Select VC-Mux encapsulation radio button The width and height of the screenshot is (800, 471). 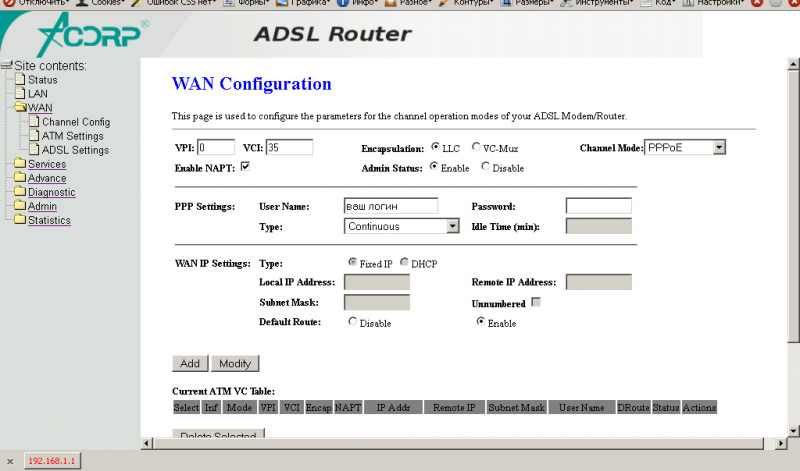pyautogui.click(x=476, y=147)
